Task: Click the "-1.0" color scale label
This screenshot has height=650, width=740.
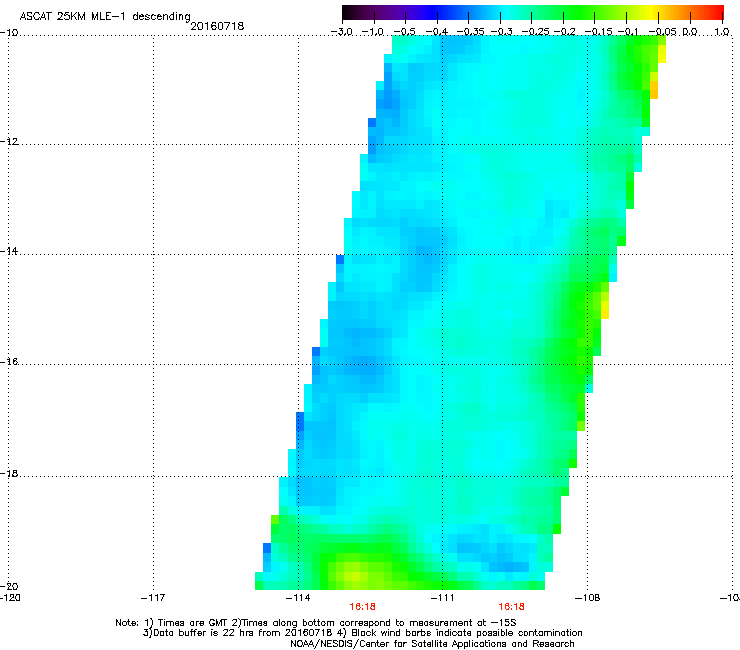Action: tap(372, 32)
